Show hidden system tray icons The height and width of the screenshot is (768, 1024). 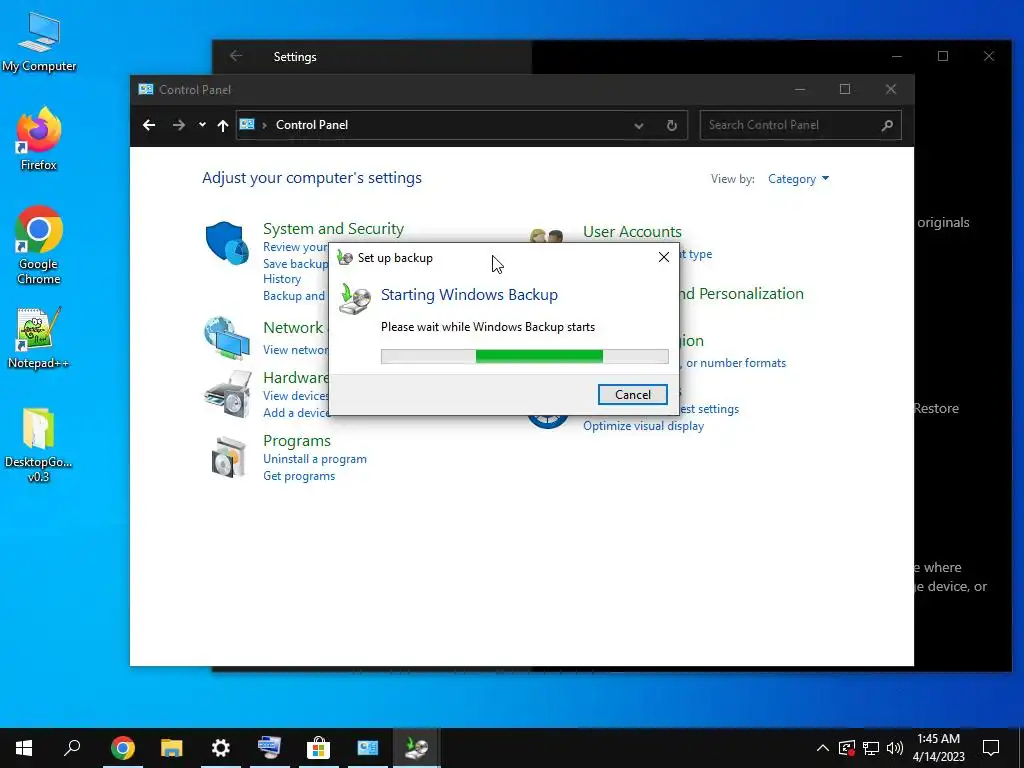click(x=822, y=748)
